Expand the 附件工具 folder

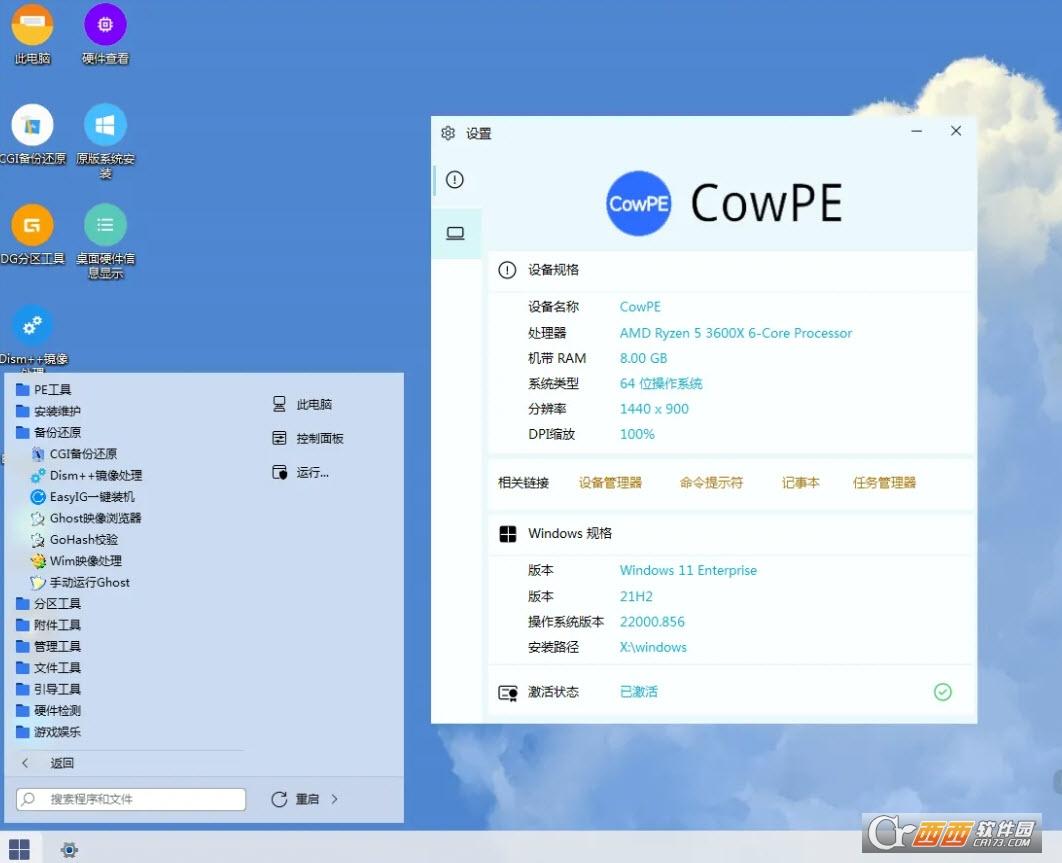point(48,625)
